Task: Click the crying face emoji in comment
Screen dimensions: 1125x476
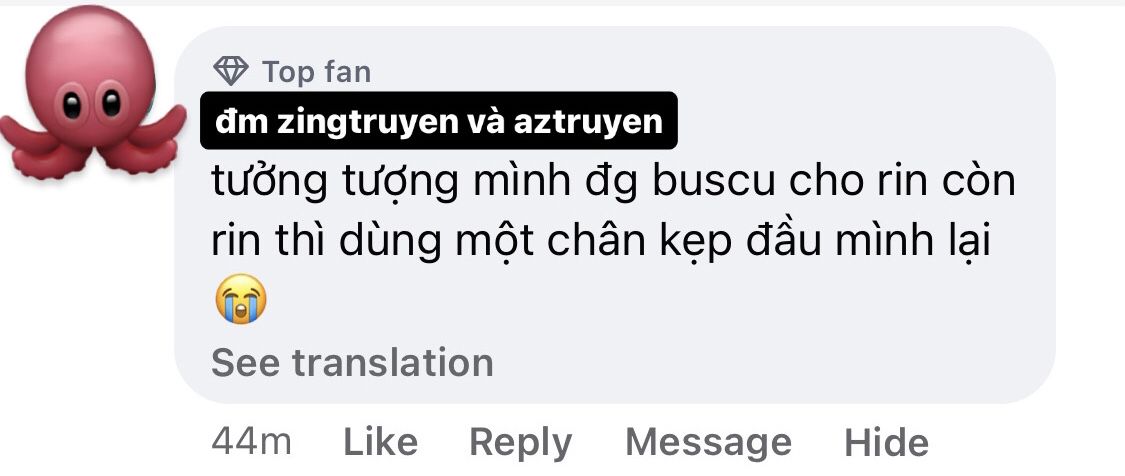Action: [240, 299]
